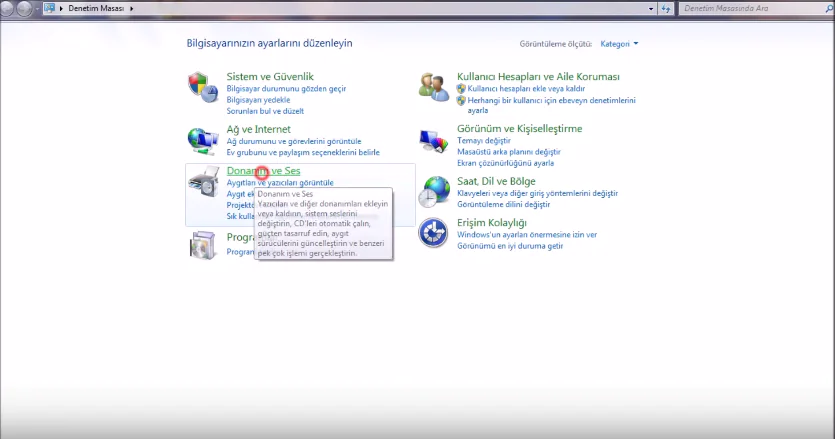Expand the address bar history dropdown arrow

pyautogui.click(x=651, y=9)
